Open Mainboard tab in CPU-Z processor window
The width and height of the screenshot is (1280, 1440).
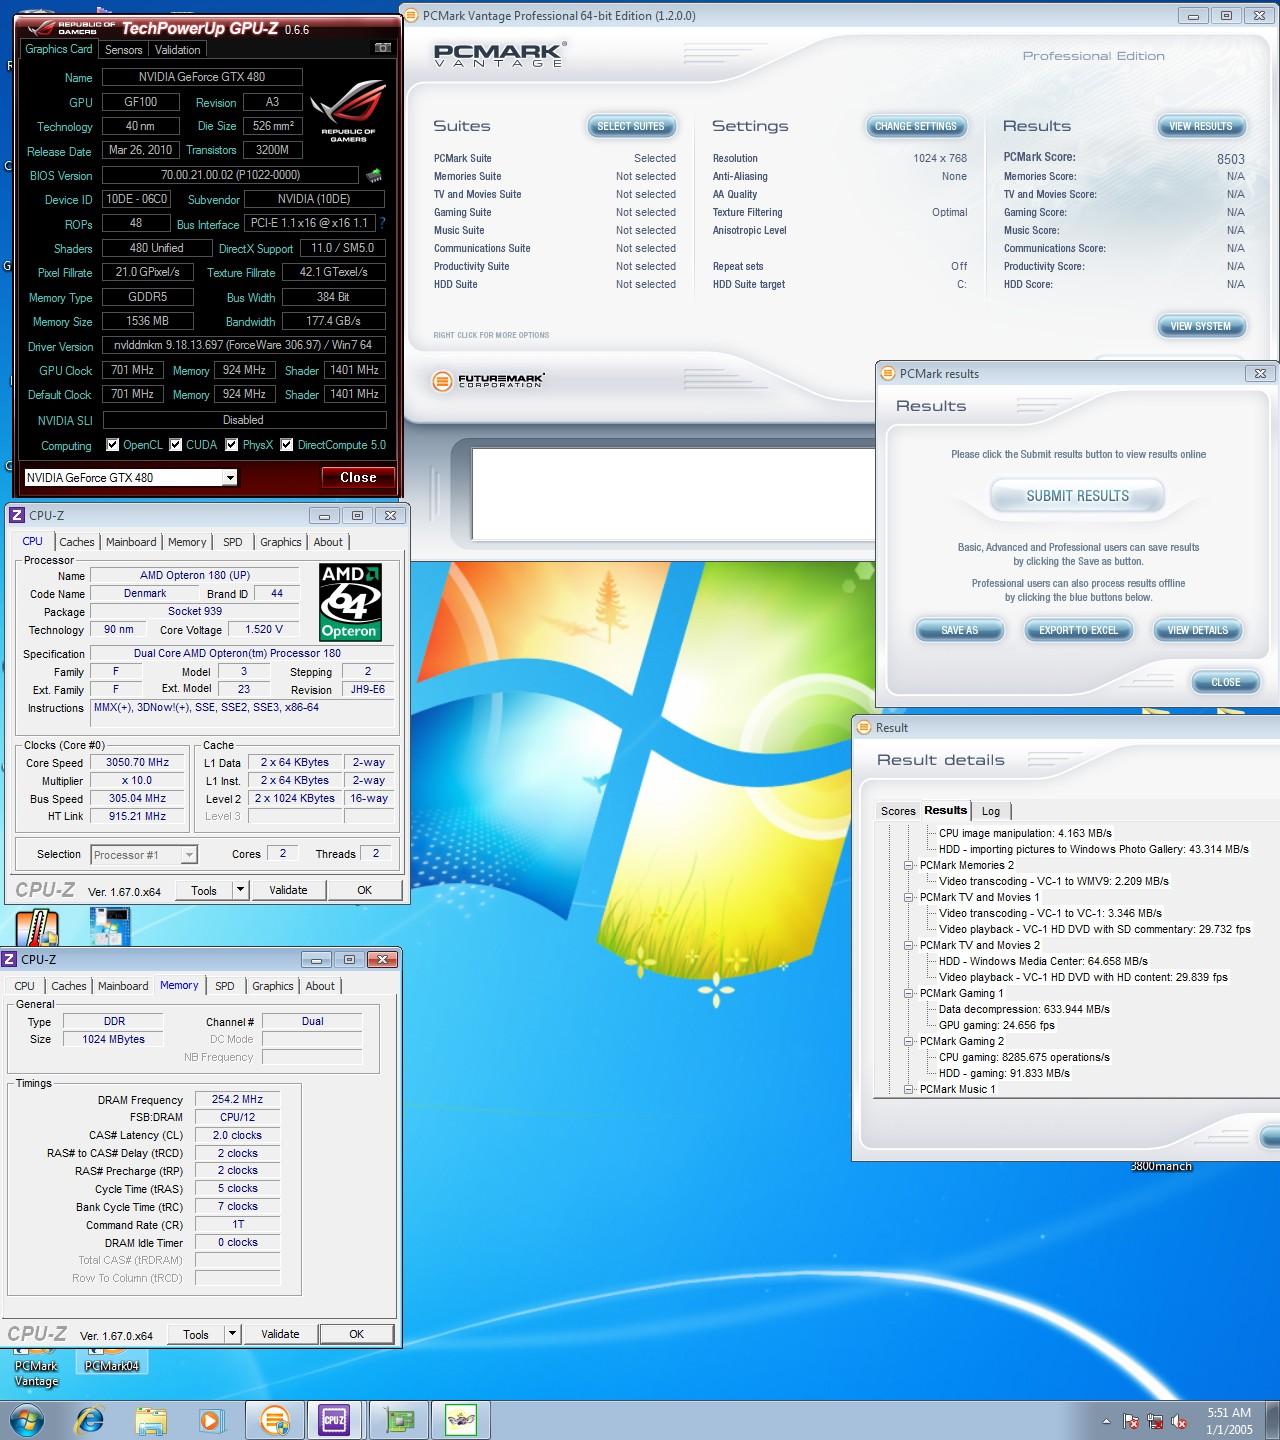(x=131, y=542)
